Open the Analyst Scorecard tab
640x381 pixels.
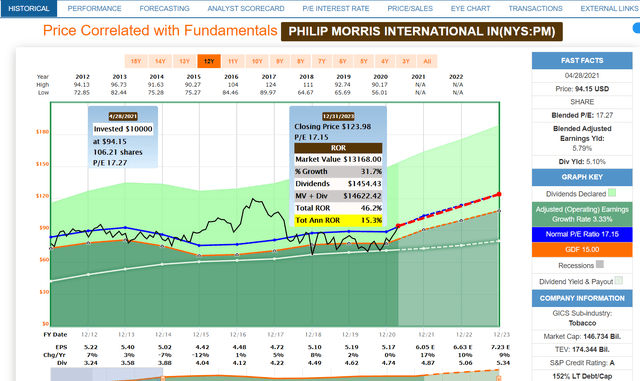pyautogui.click(x=246, y=9)
